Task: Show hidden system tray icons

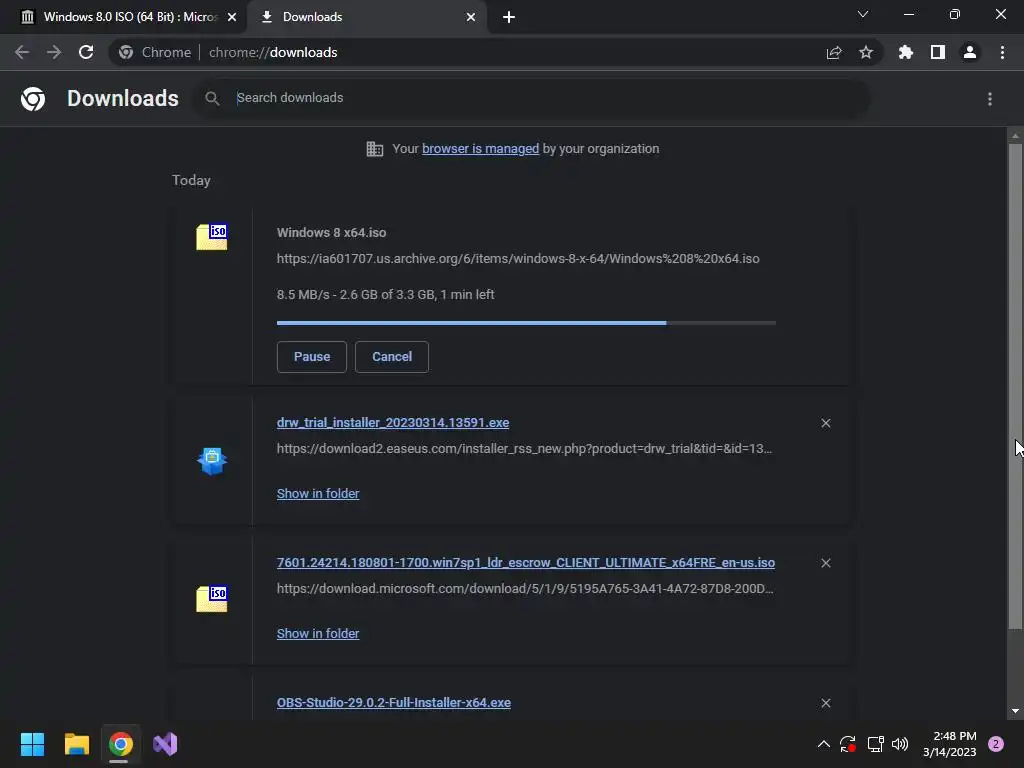Action: pyautogui.click(x=824, y=744)
